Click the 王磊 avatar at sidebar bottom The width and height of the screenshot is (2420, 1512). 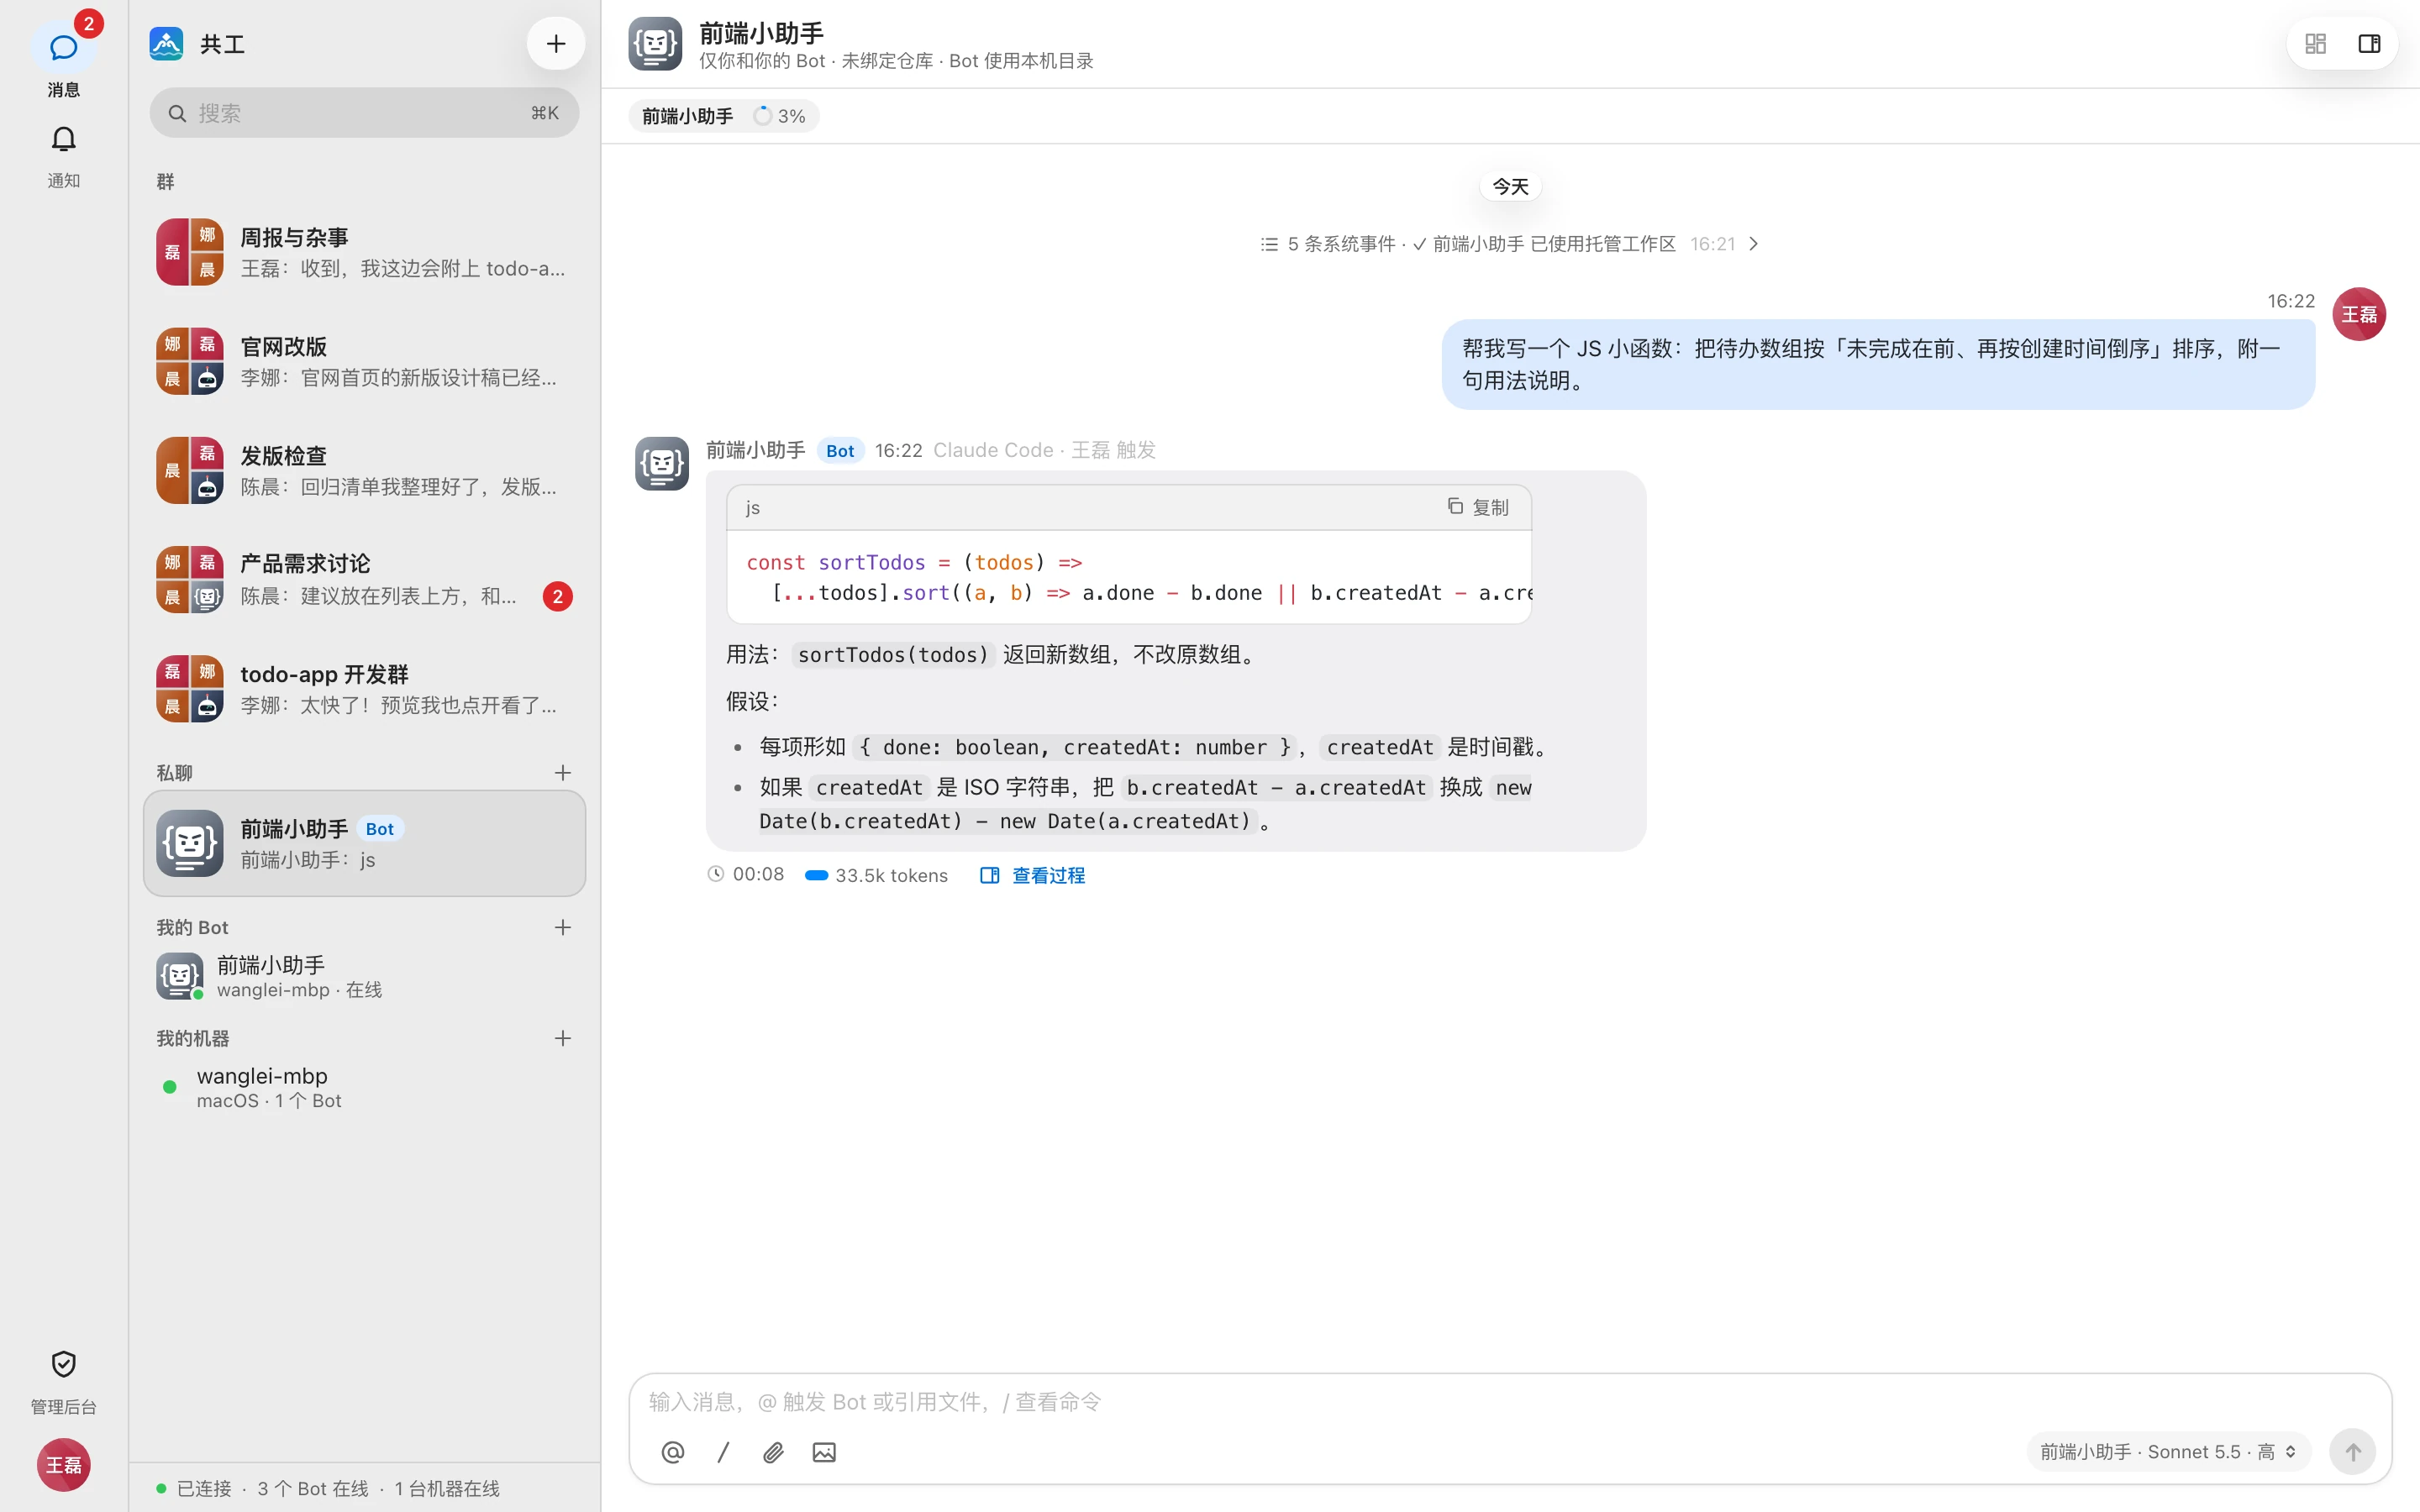(63, 1464)
